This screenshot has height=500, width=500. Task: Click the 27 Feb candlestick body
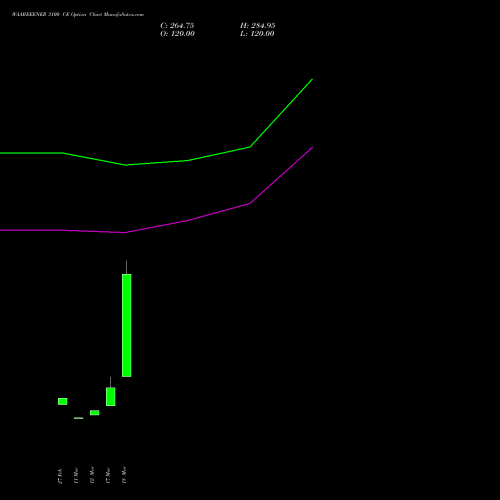[x=63, y=401]
